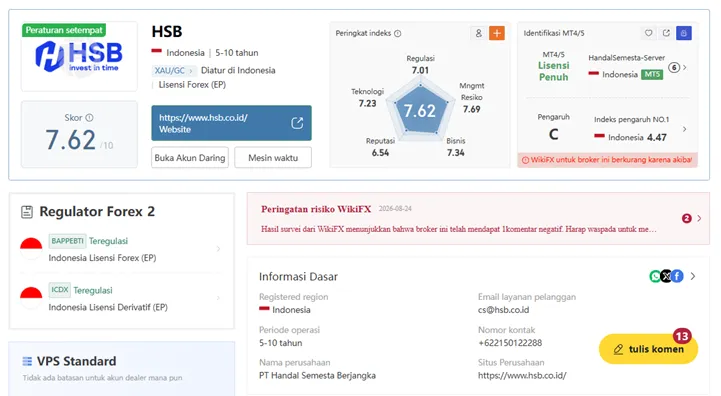Click the HSB broker logo
The image size is (721, 396).
click(79, 57)
